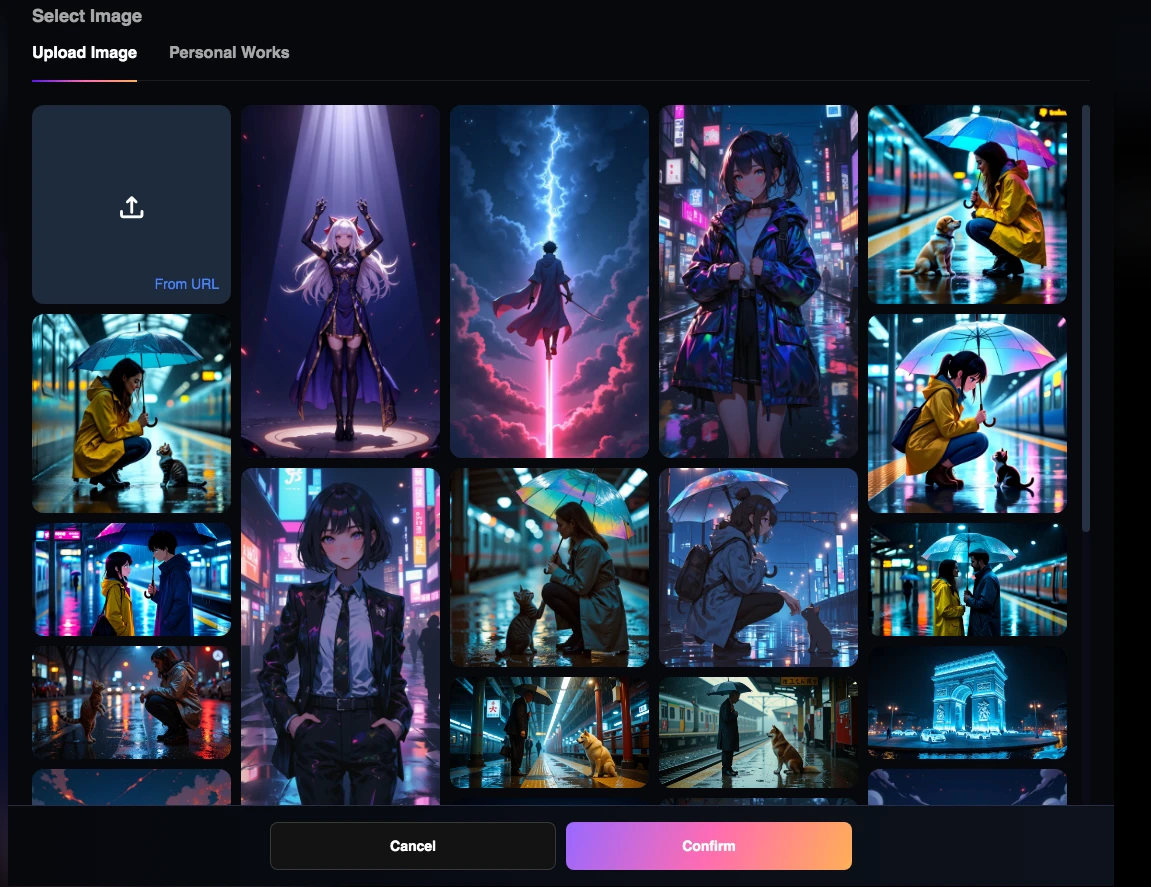Choose couple under clear umbrella at station image
The height and width of the screenshot is (887, 1151).
click(967, 579)
